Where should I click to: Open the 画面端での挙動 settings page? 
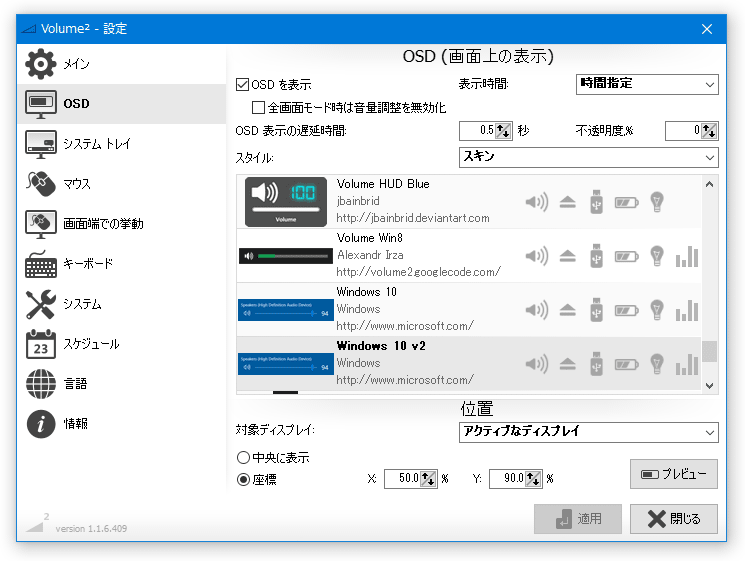(x=121, y=223)
